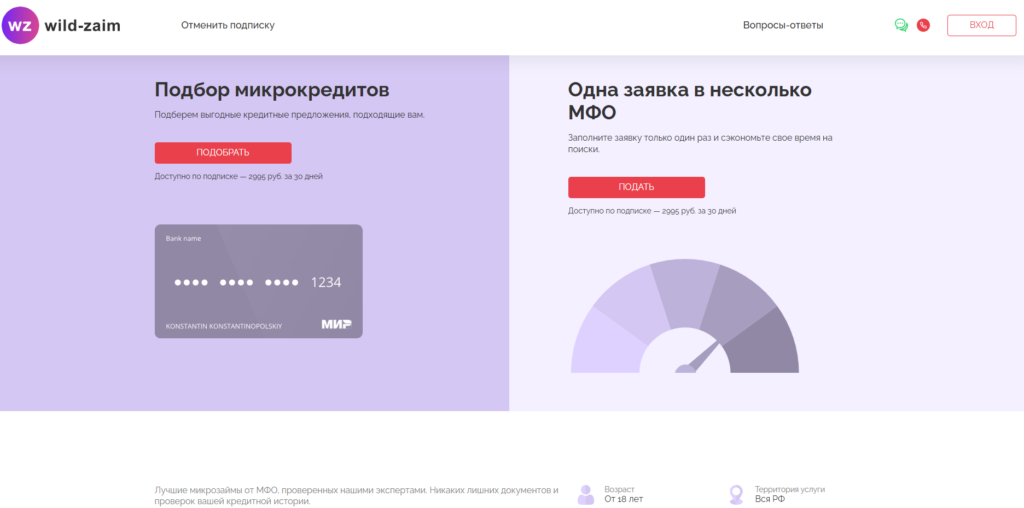This screenshot has width=1024, height=508.
Task: Click heading Одна заявка в несколько МФО
Action: tap(689, 101)
